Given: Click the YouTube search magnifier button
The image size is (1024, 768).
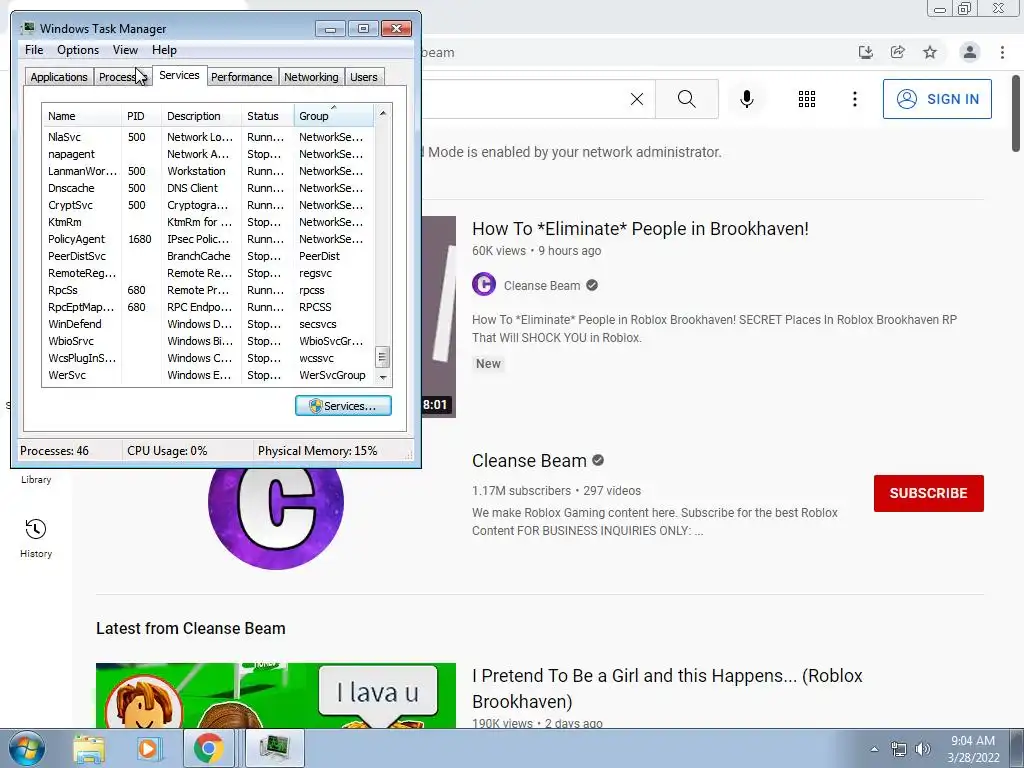Looking at the screenshot, I should [x=686, y=99].
